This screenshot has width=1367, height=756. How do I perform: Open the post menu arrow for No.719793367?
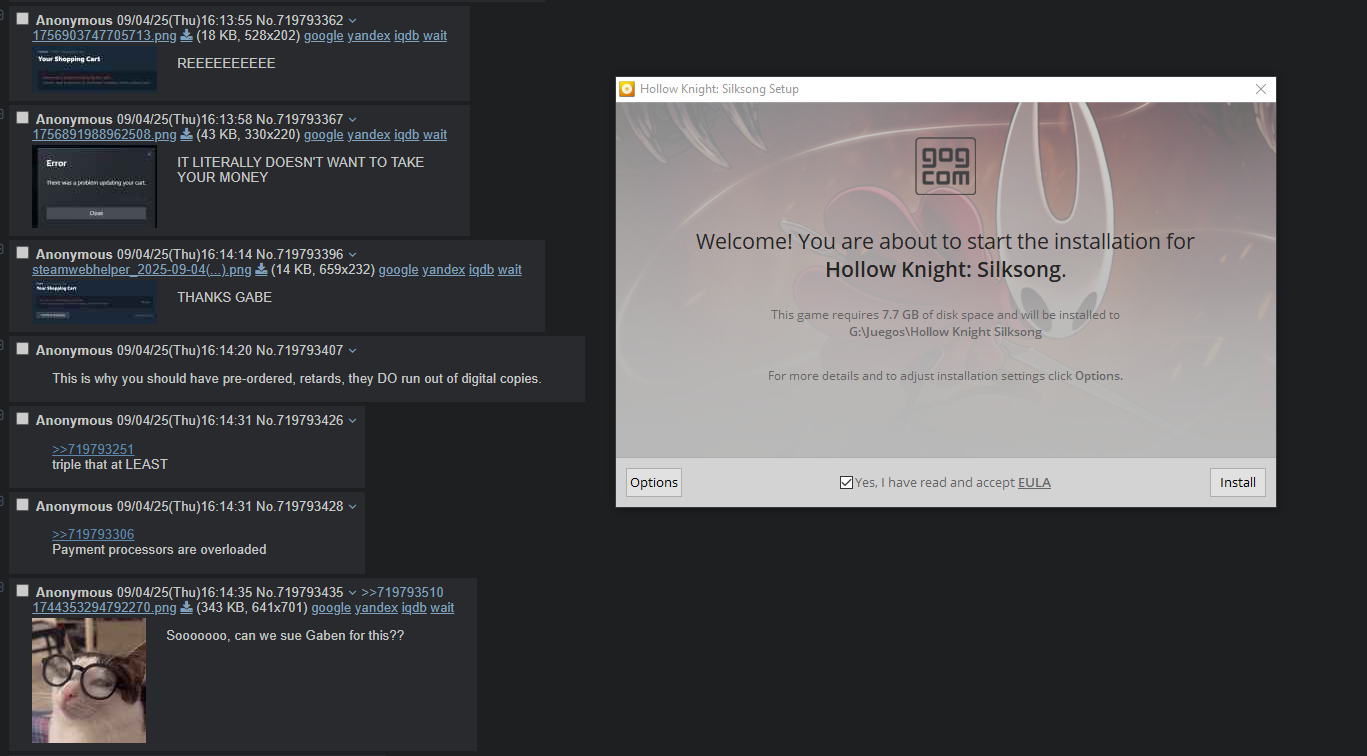click(352, 120)
